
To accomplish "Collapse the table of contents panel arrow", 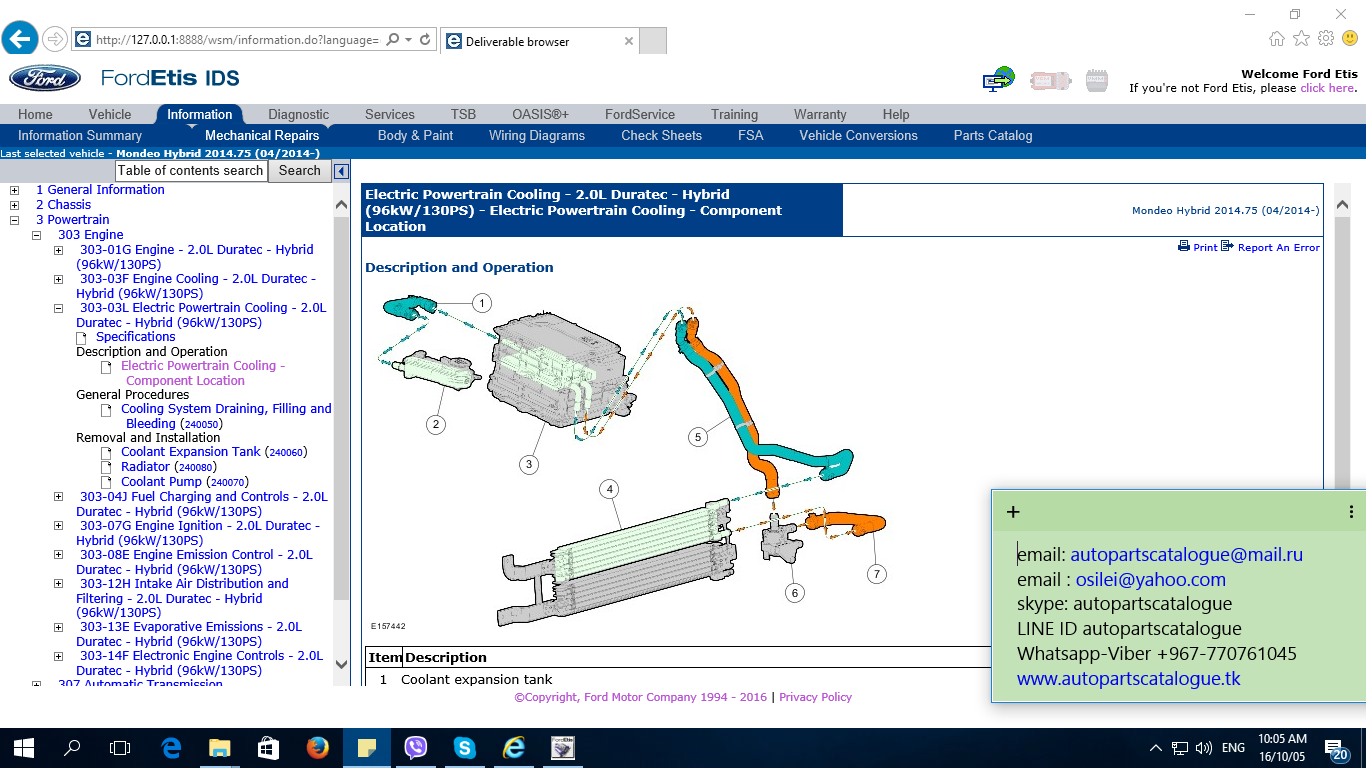I will click(x=341, y=171).
